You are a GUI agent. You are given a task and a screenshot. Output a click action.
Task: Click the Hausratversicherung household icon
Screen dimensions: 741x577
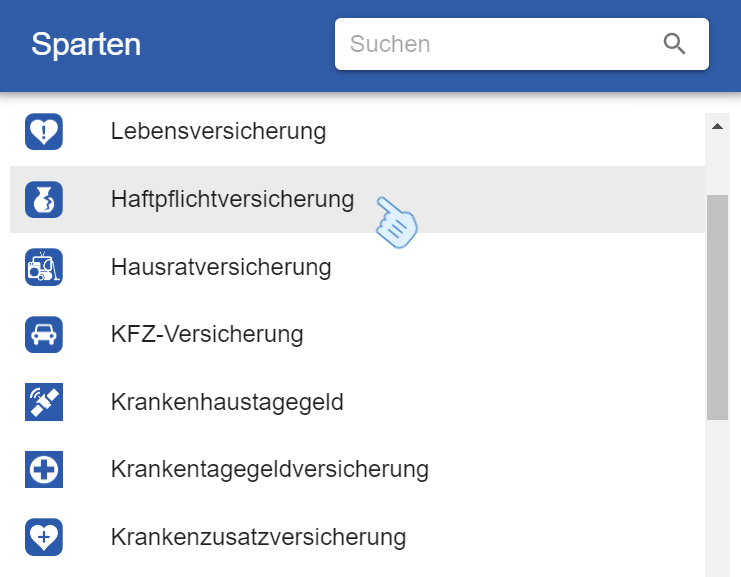click(44, 267)
